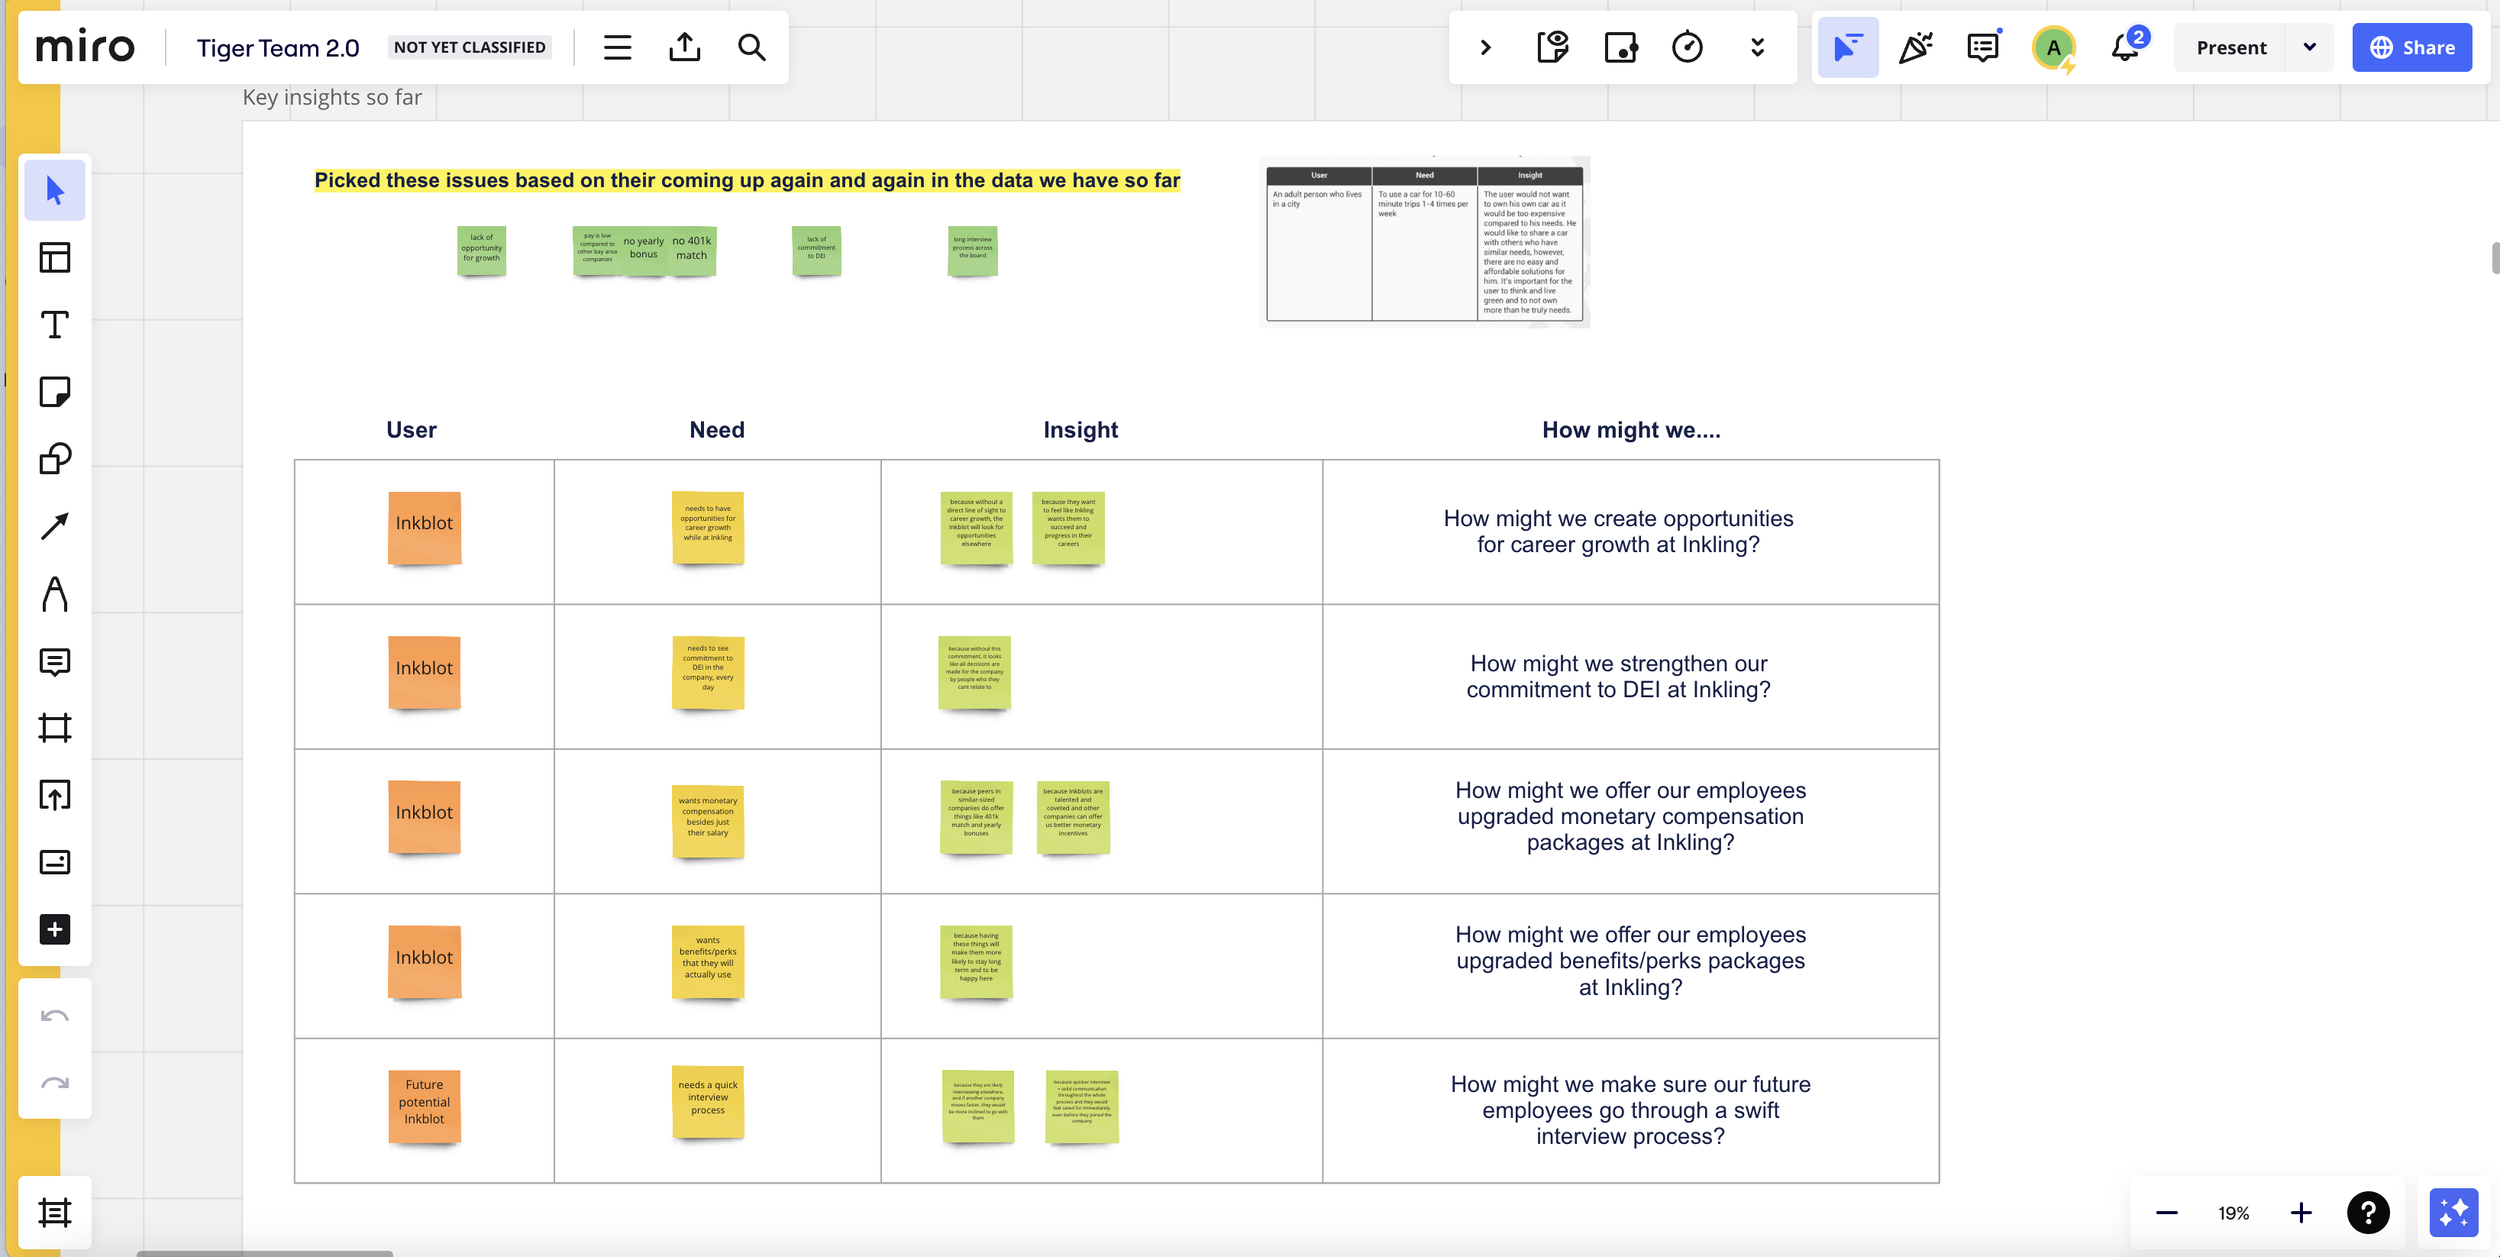This screenshot has height=1257, width=2500.
Task: Open the comments panel icon in top bar
Action: click(1983, 48)
